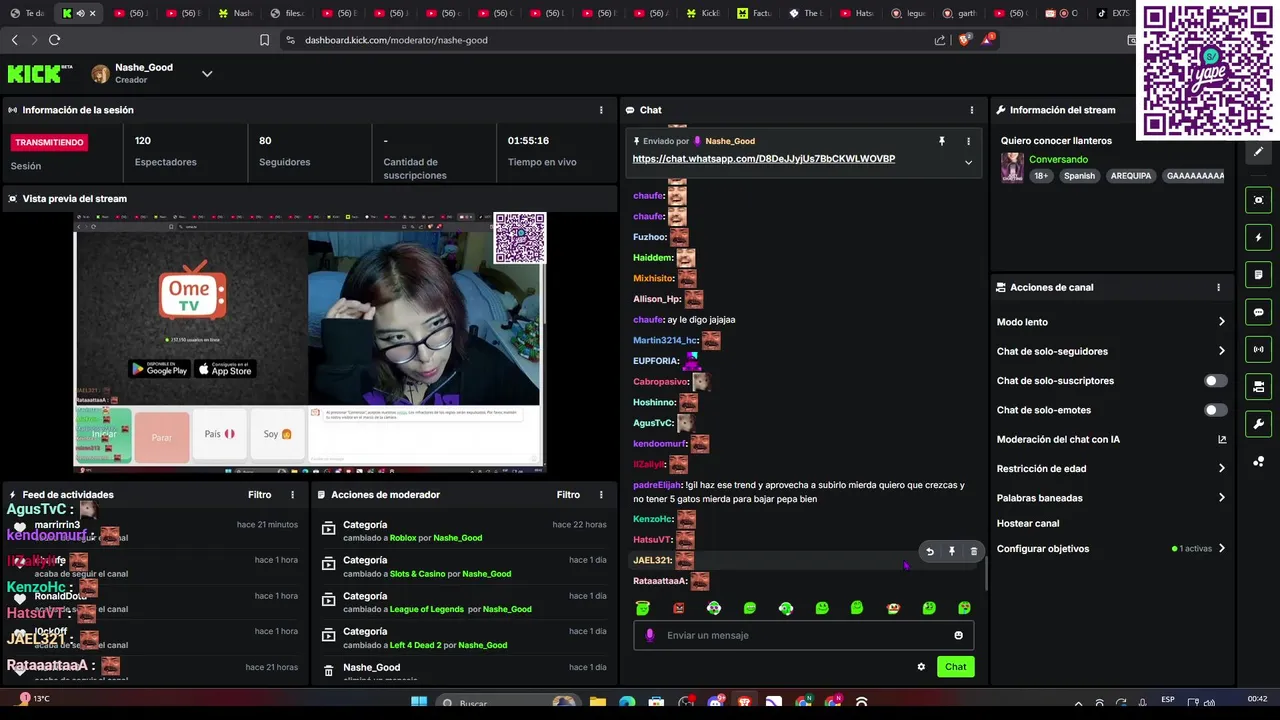The width and height of the screenshot is (1280, 720).
Task: Switch to the Kick browser tab
Action: [x=78, y=13]
